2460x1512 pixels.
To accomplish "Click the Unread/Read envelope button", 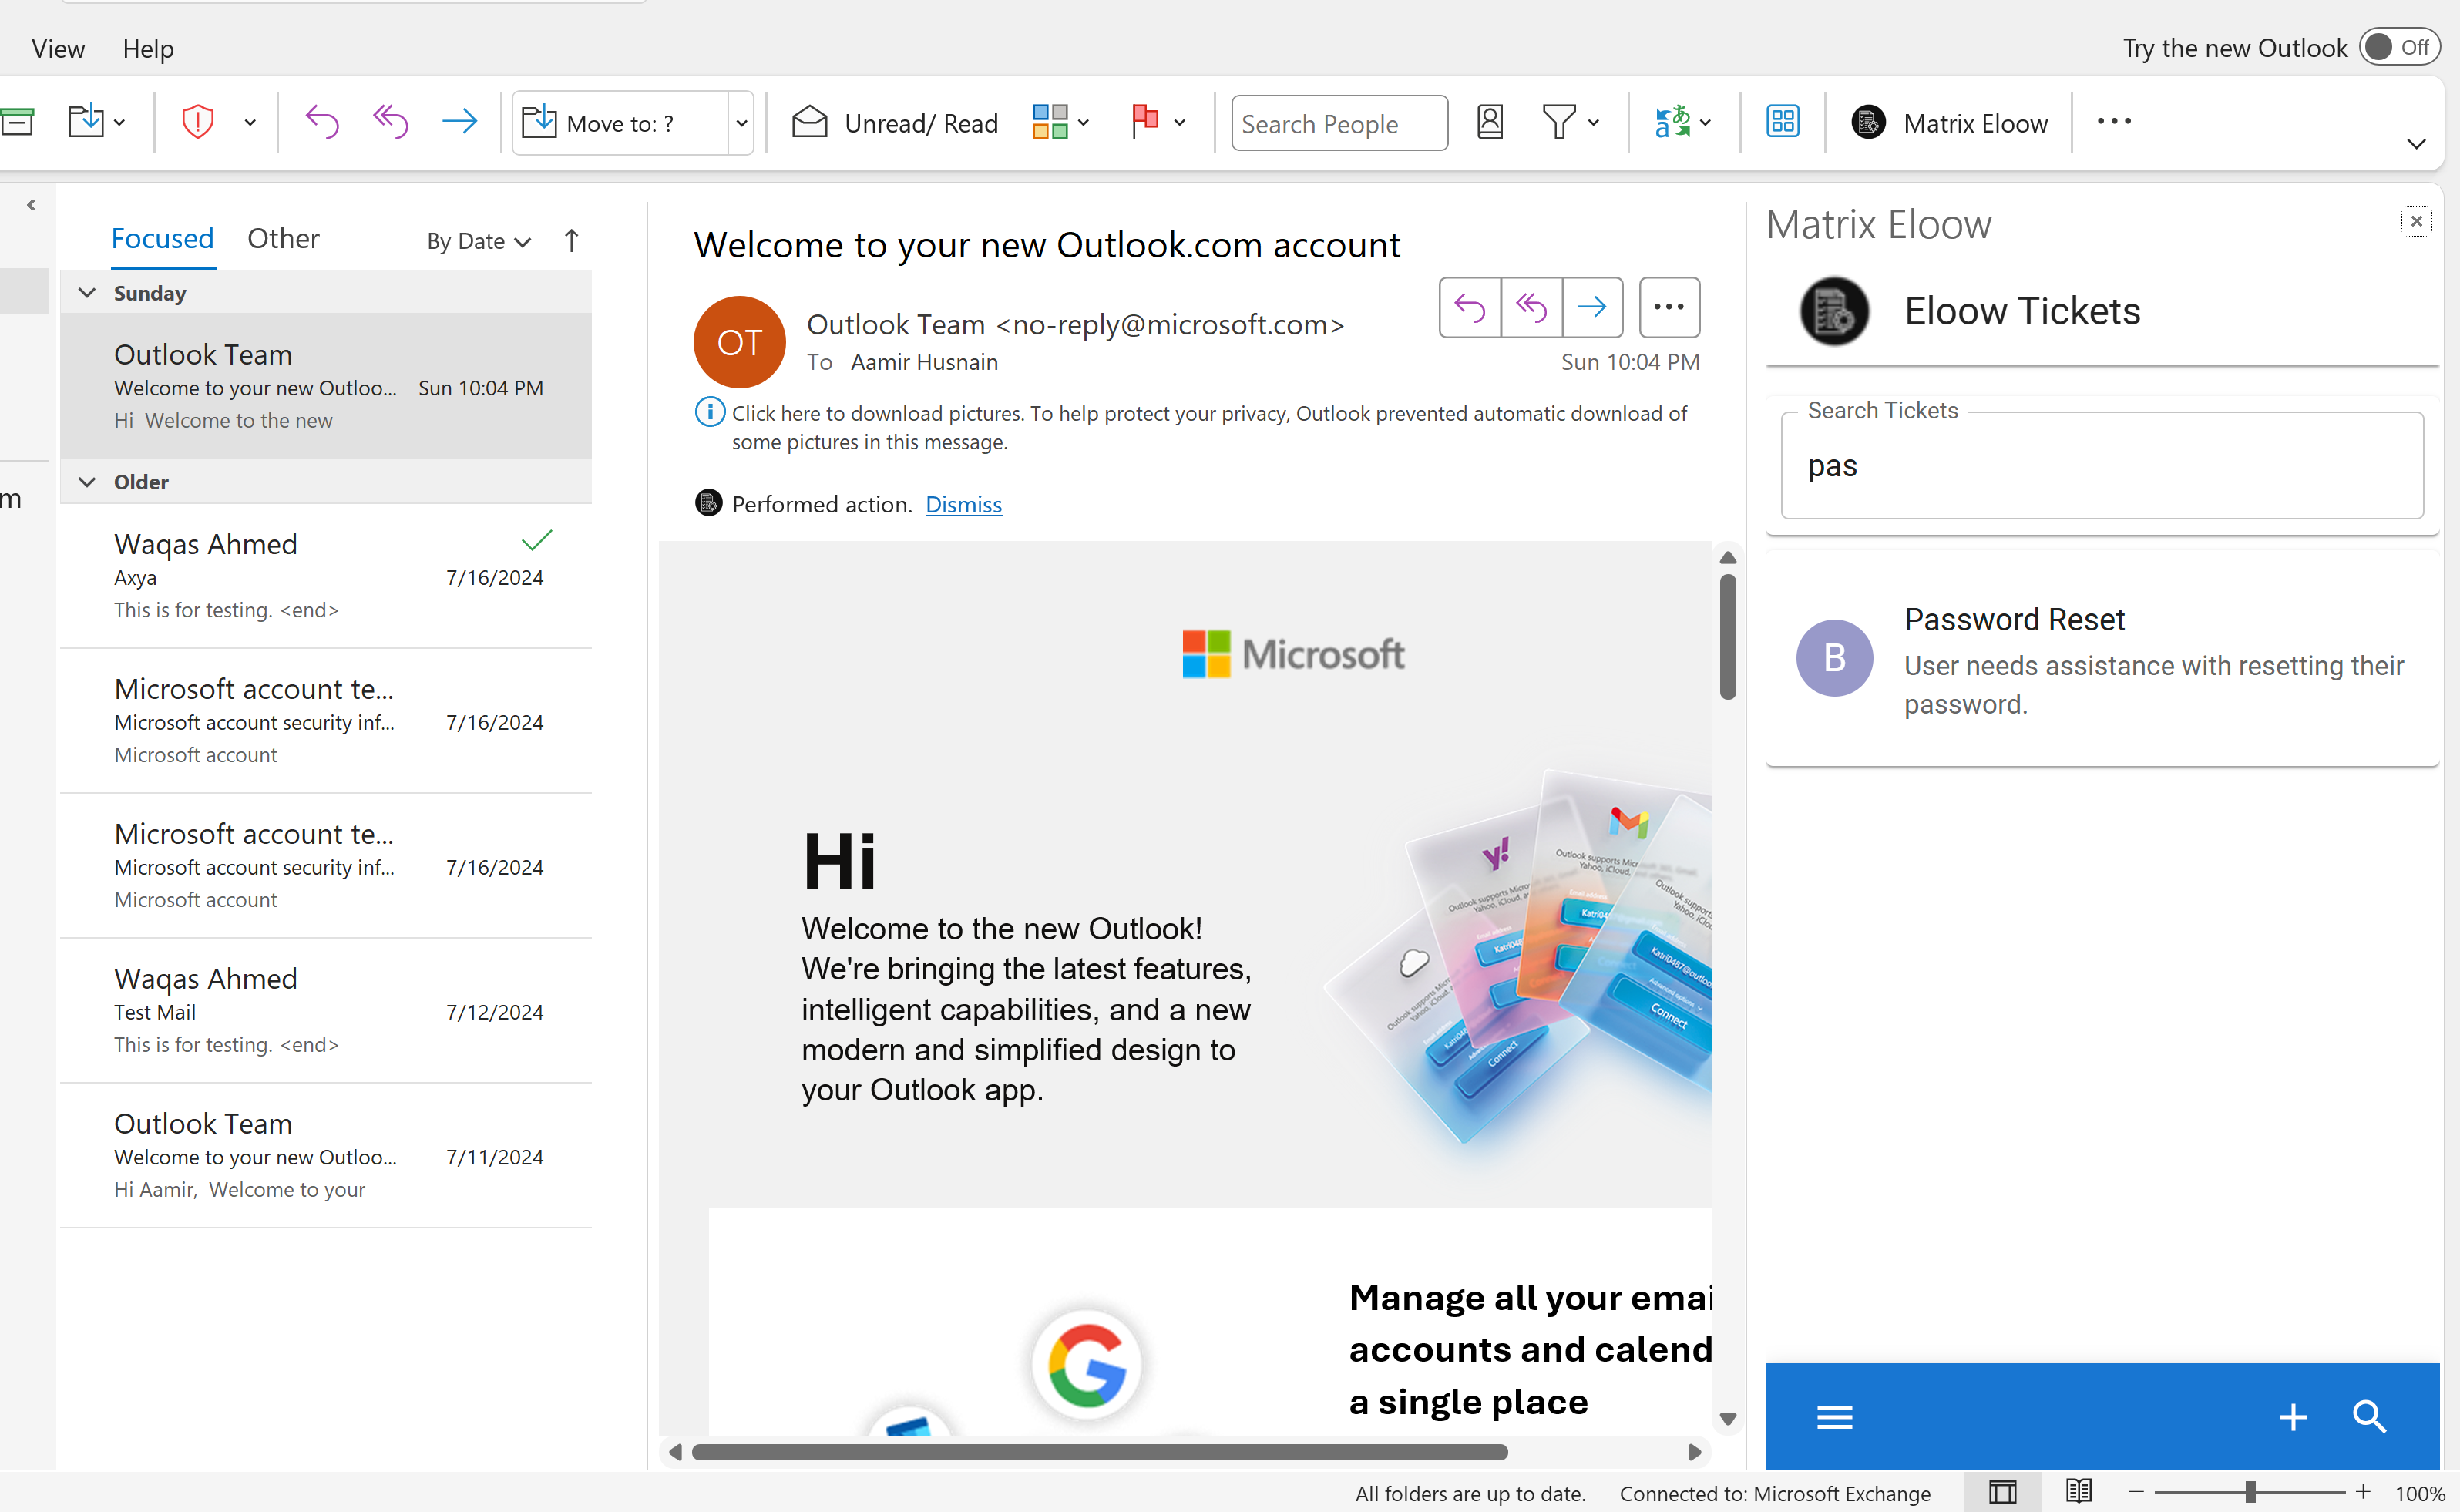I will tap(895, 122).
